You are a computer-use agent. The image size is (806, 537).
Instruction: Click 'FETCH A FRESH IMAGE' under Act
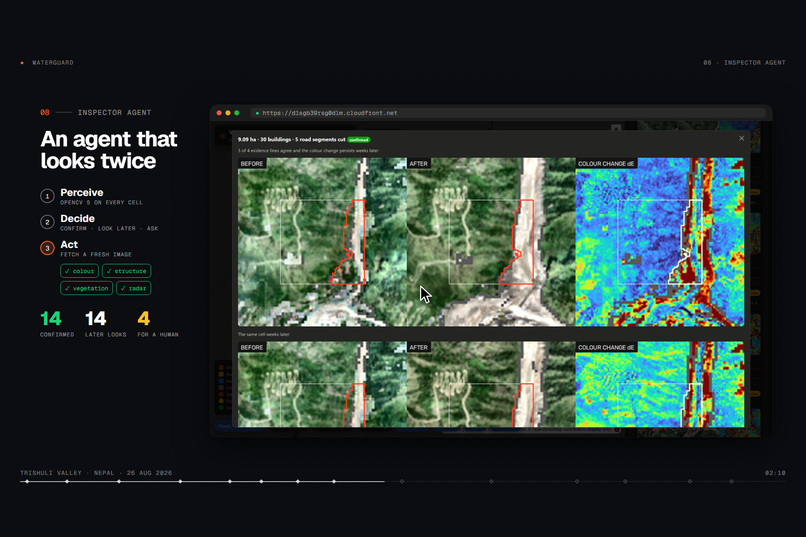tap(96, 255)
